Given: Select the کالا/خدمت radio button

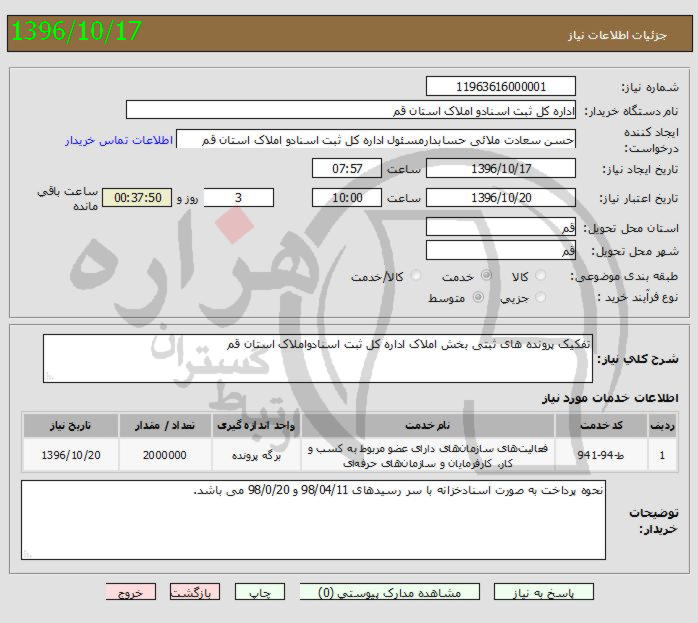Looking at the screenshot, I should [416, 275].
